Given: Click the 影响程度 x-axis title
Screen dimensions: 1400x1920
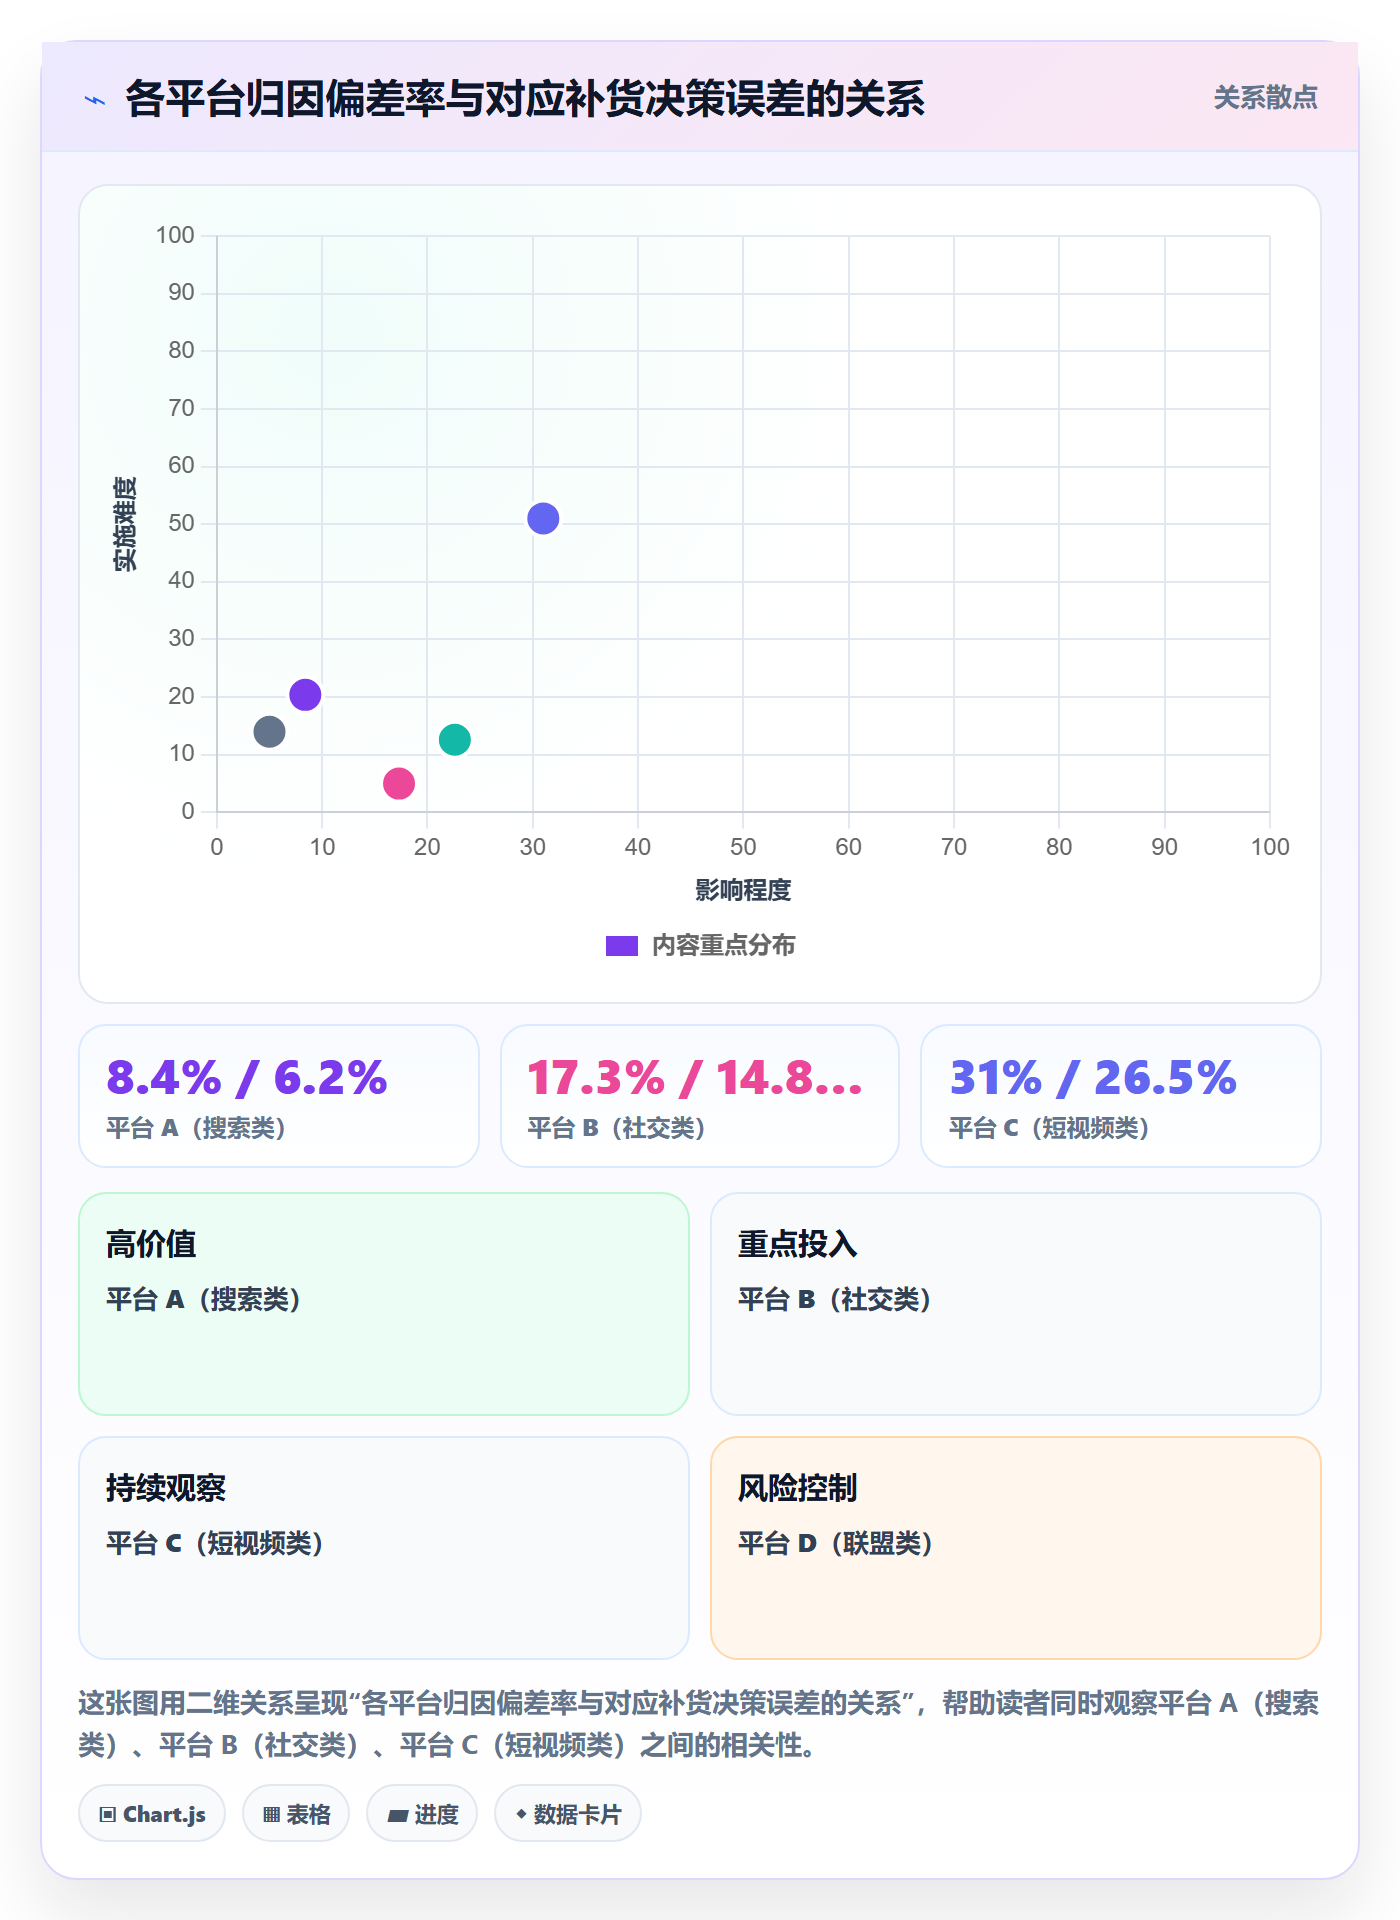Looking at the screenshot, I should click(x=743, y=890).
